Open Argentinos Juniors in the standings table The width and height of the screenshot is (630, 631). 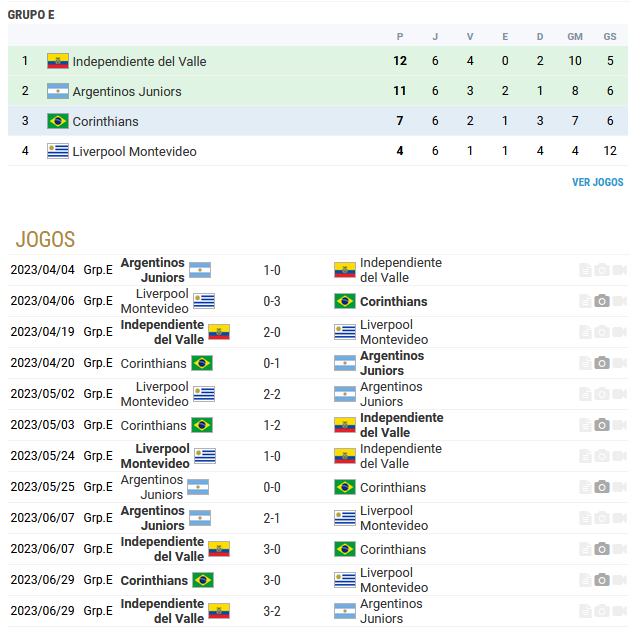point(127,91)
